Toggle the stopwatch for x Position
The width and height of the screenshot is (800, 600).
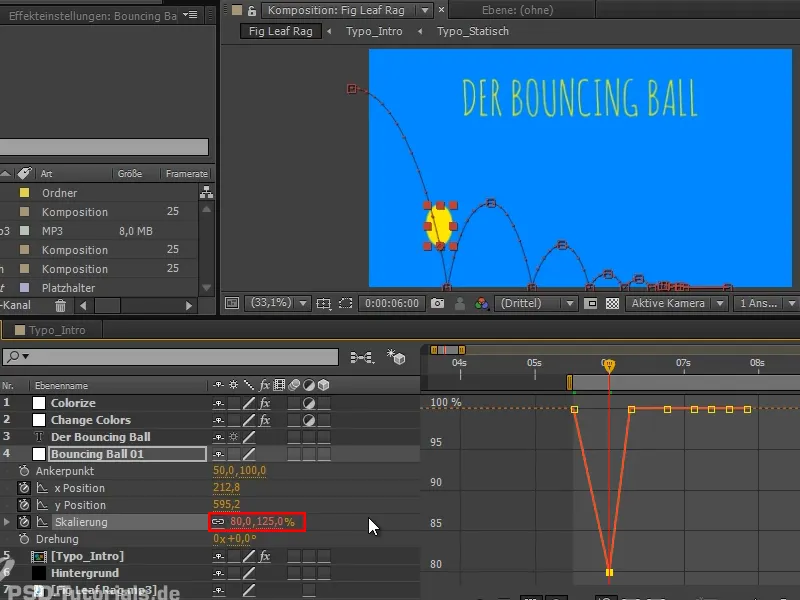[x=24, y=488]
